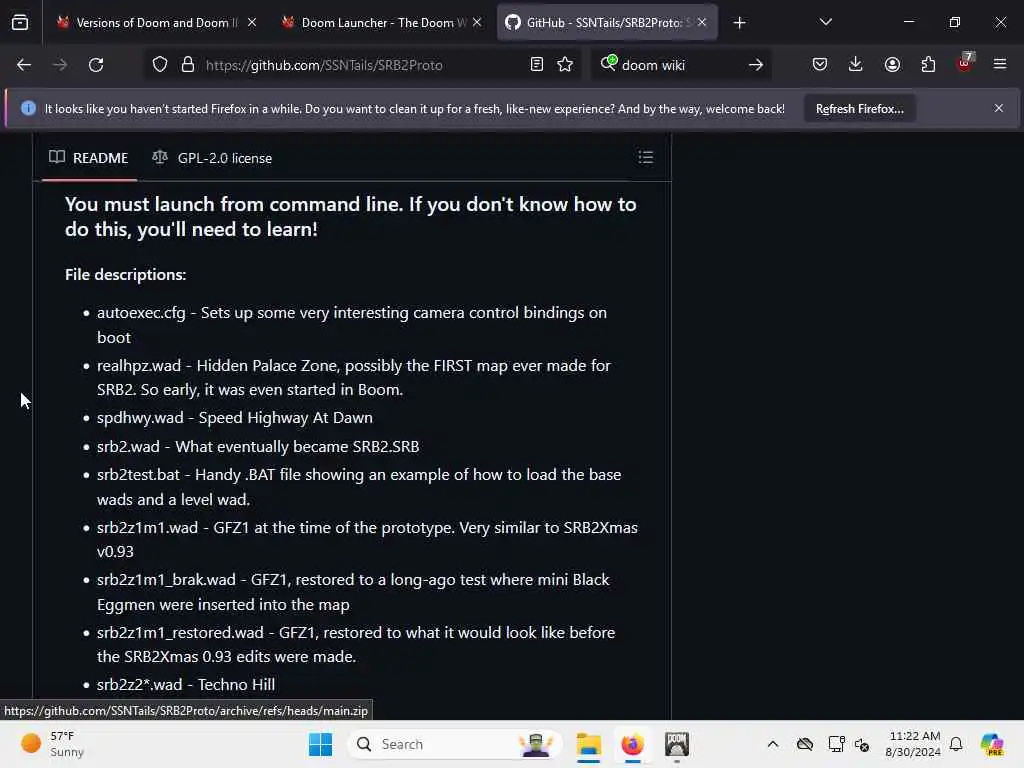Click OneDrive cloud tray icon
Image resolution: width=1024 pixels, height=768 pixels.
point(805,744)
